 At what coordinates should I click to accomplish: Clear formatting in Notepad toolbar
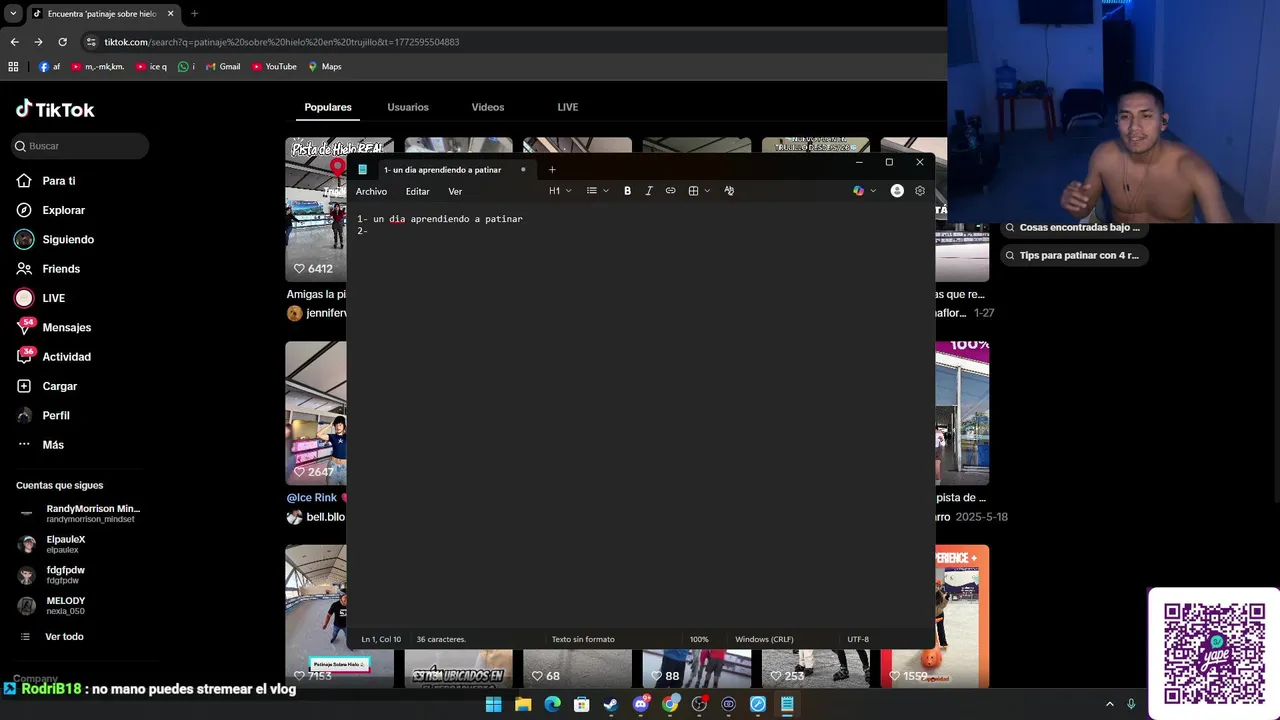tap(729, 191)
